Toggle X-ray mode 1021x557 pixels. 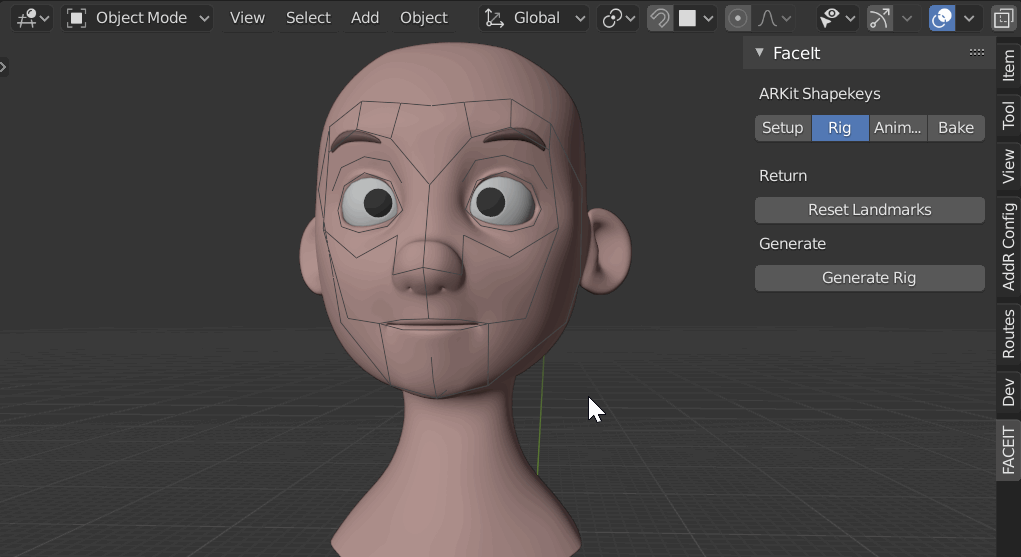tap(1003, 18)
